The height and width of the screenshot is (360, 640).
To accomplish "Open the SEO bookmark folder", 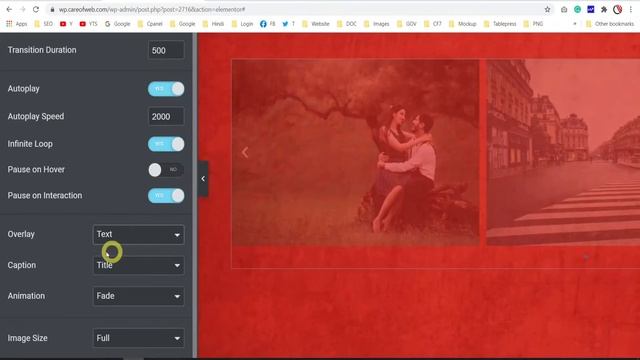I will pos(43,24).
